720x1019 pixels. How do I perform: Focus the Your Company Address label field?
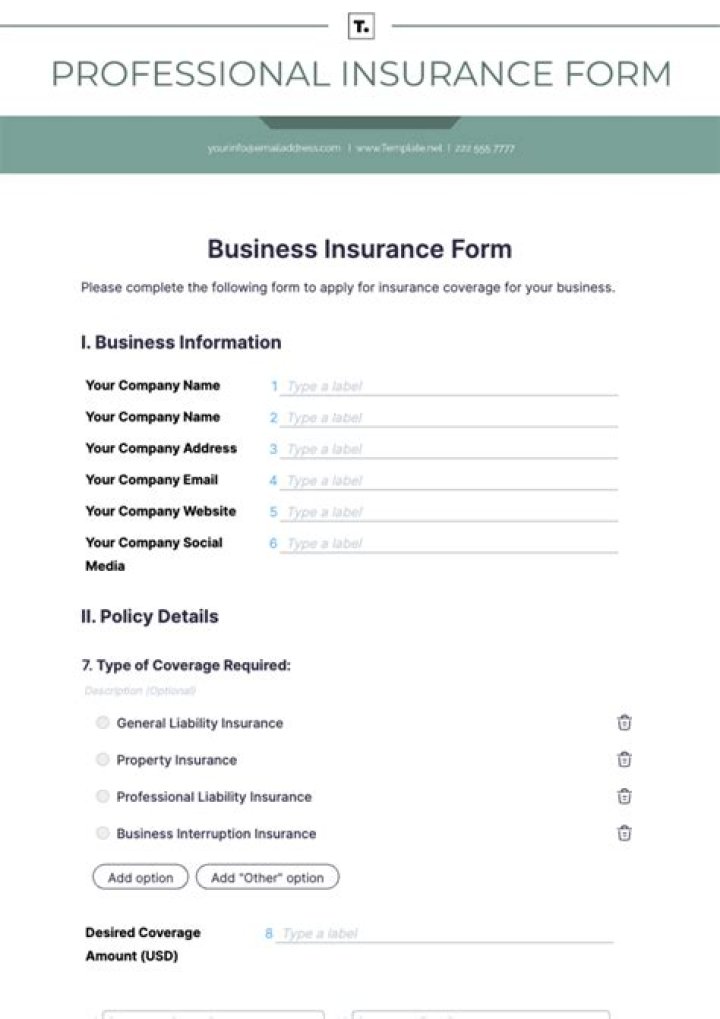pos(450,449)
